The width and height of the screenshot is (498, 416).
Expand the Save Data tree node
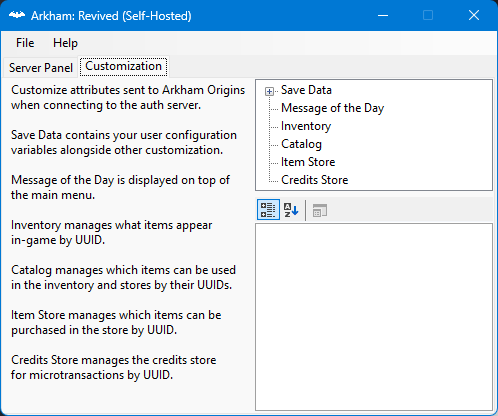(x=269, y=91)
